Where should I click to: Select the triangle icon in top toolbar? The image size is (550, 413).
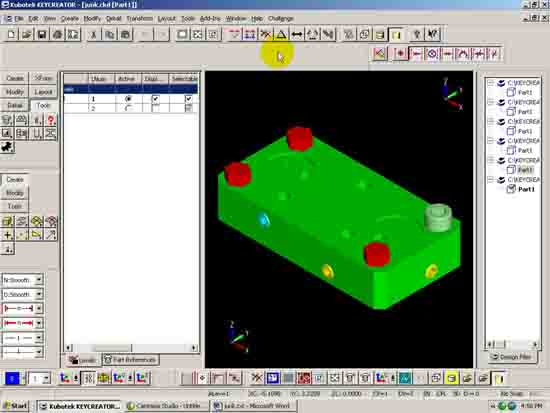coord(281,34)
